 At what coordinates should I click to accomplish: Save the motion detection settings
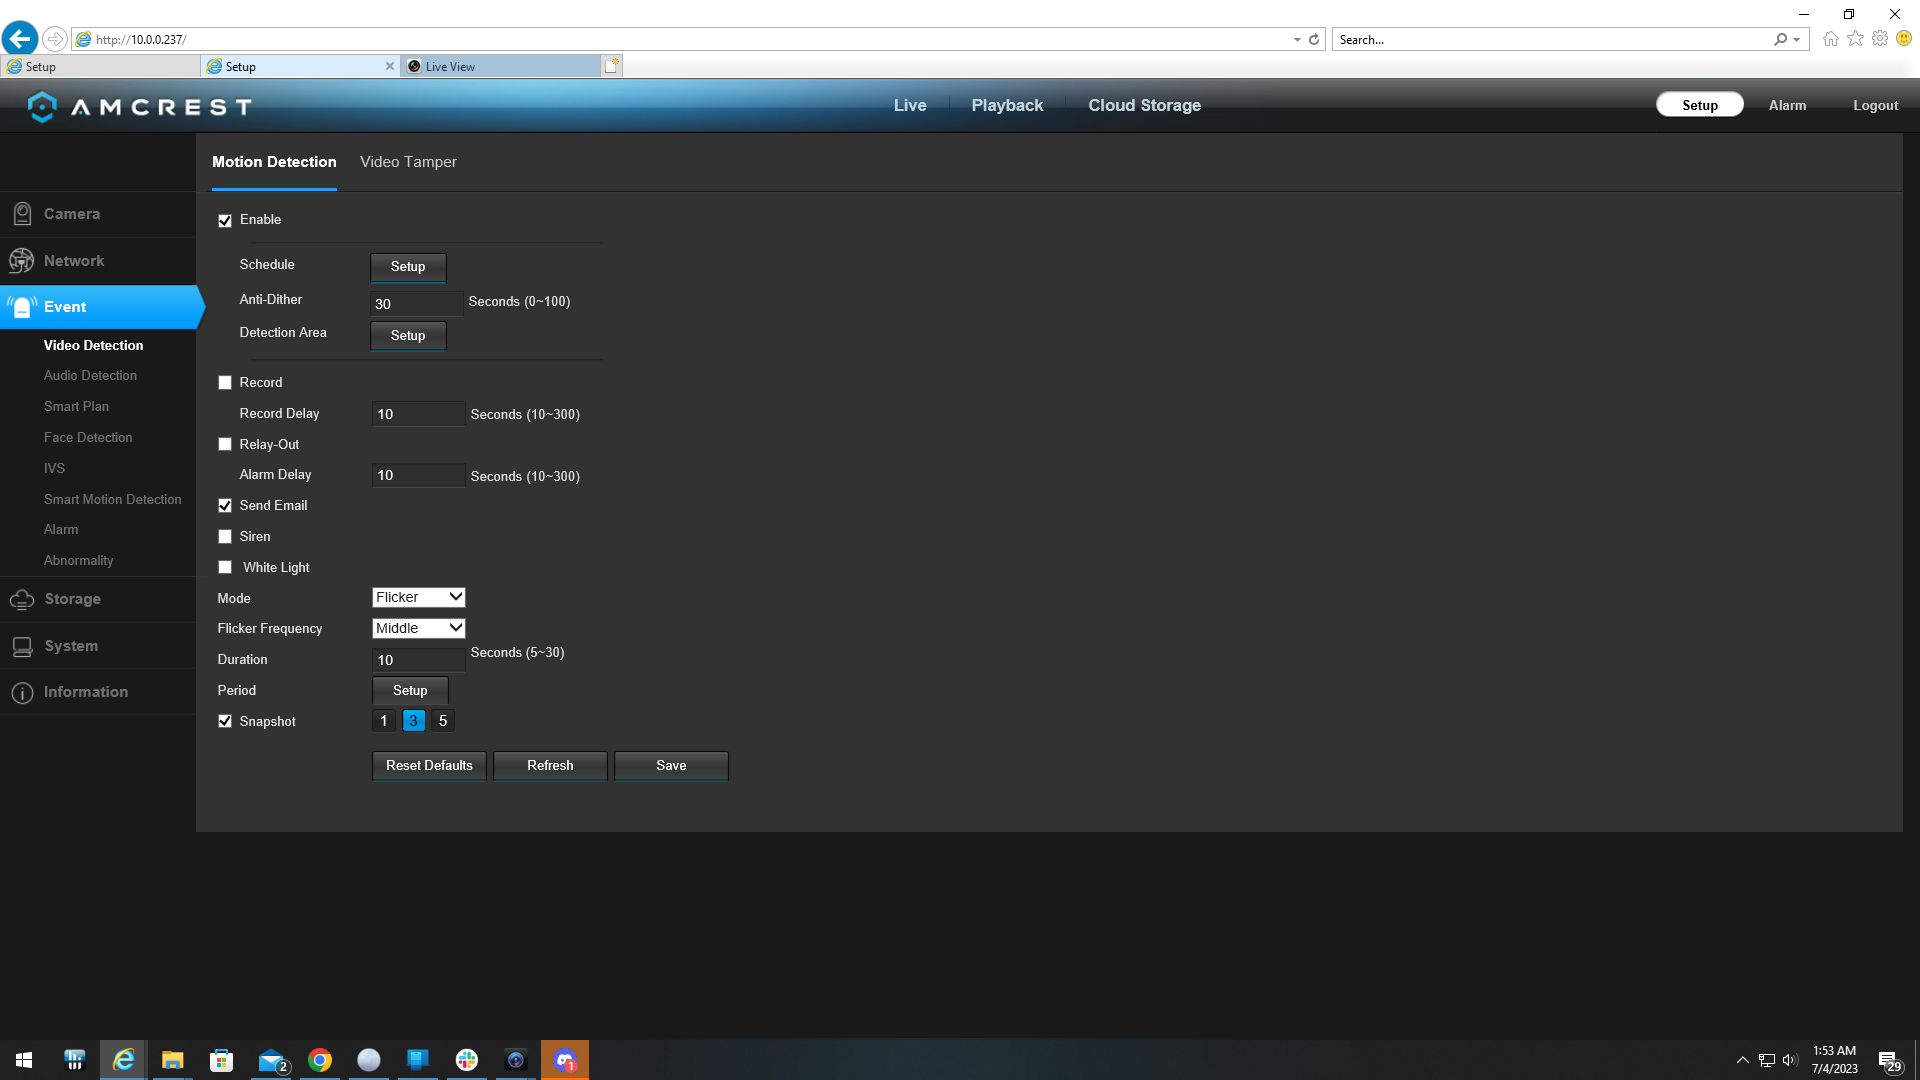tap(671, 766)
